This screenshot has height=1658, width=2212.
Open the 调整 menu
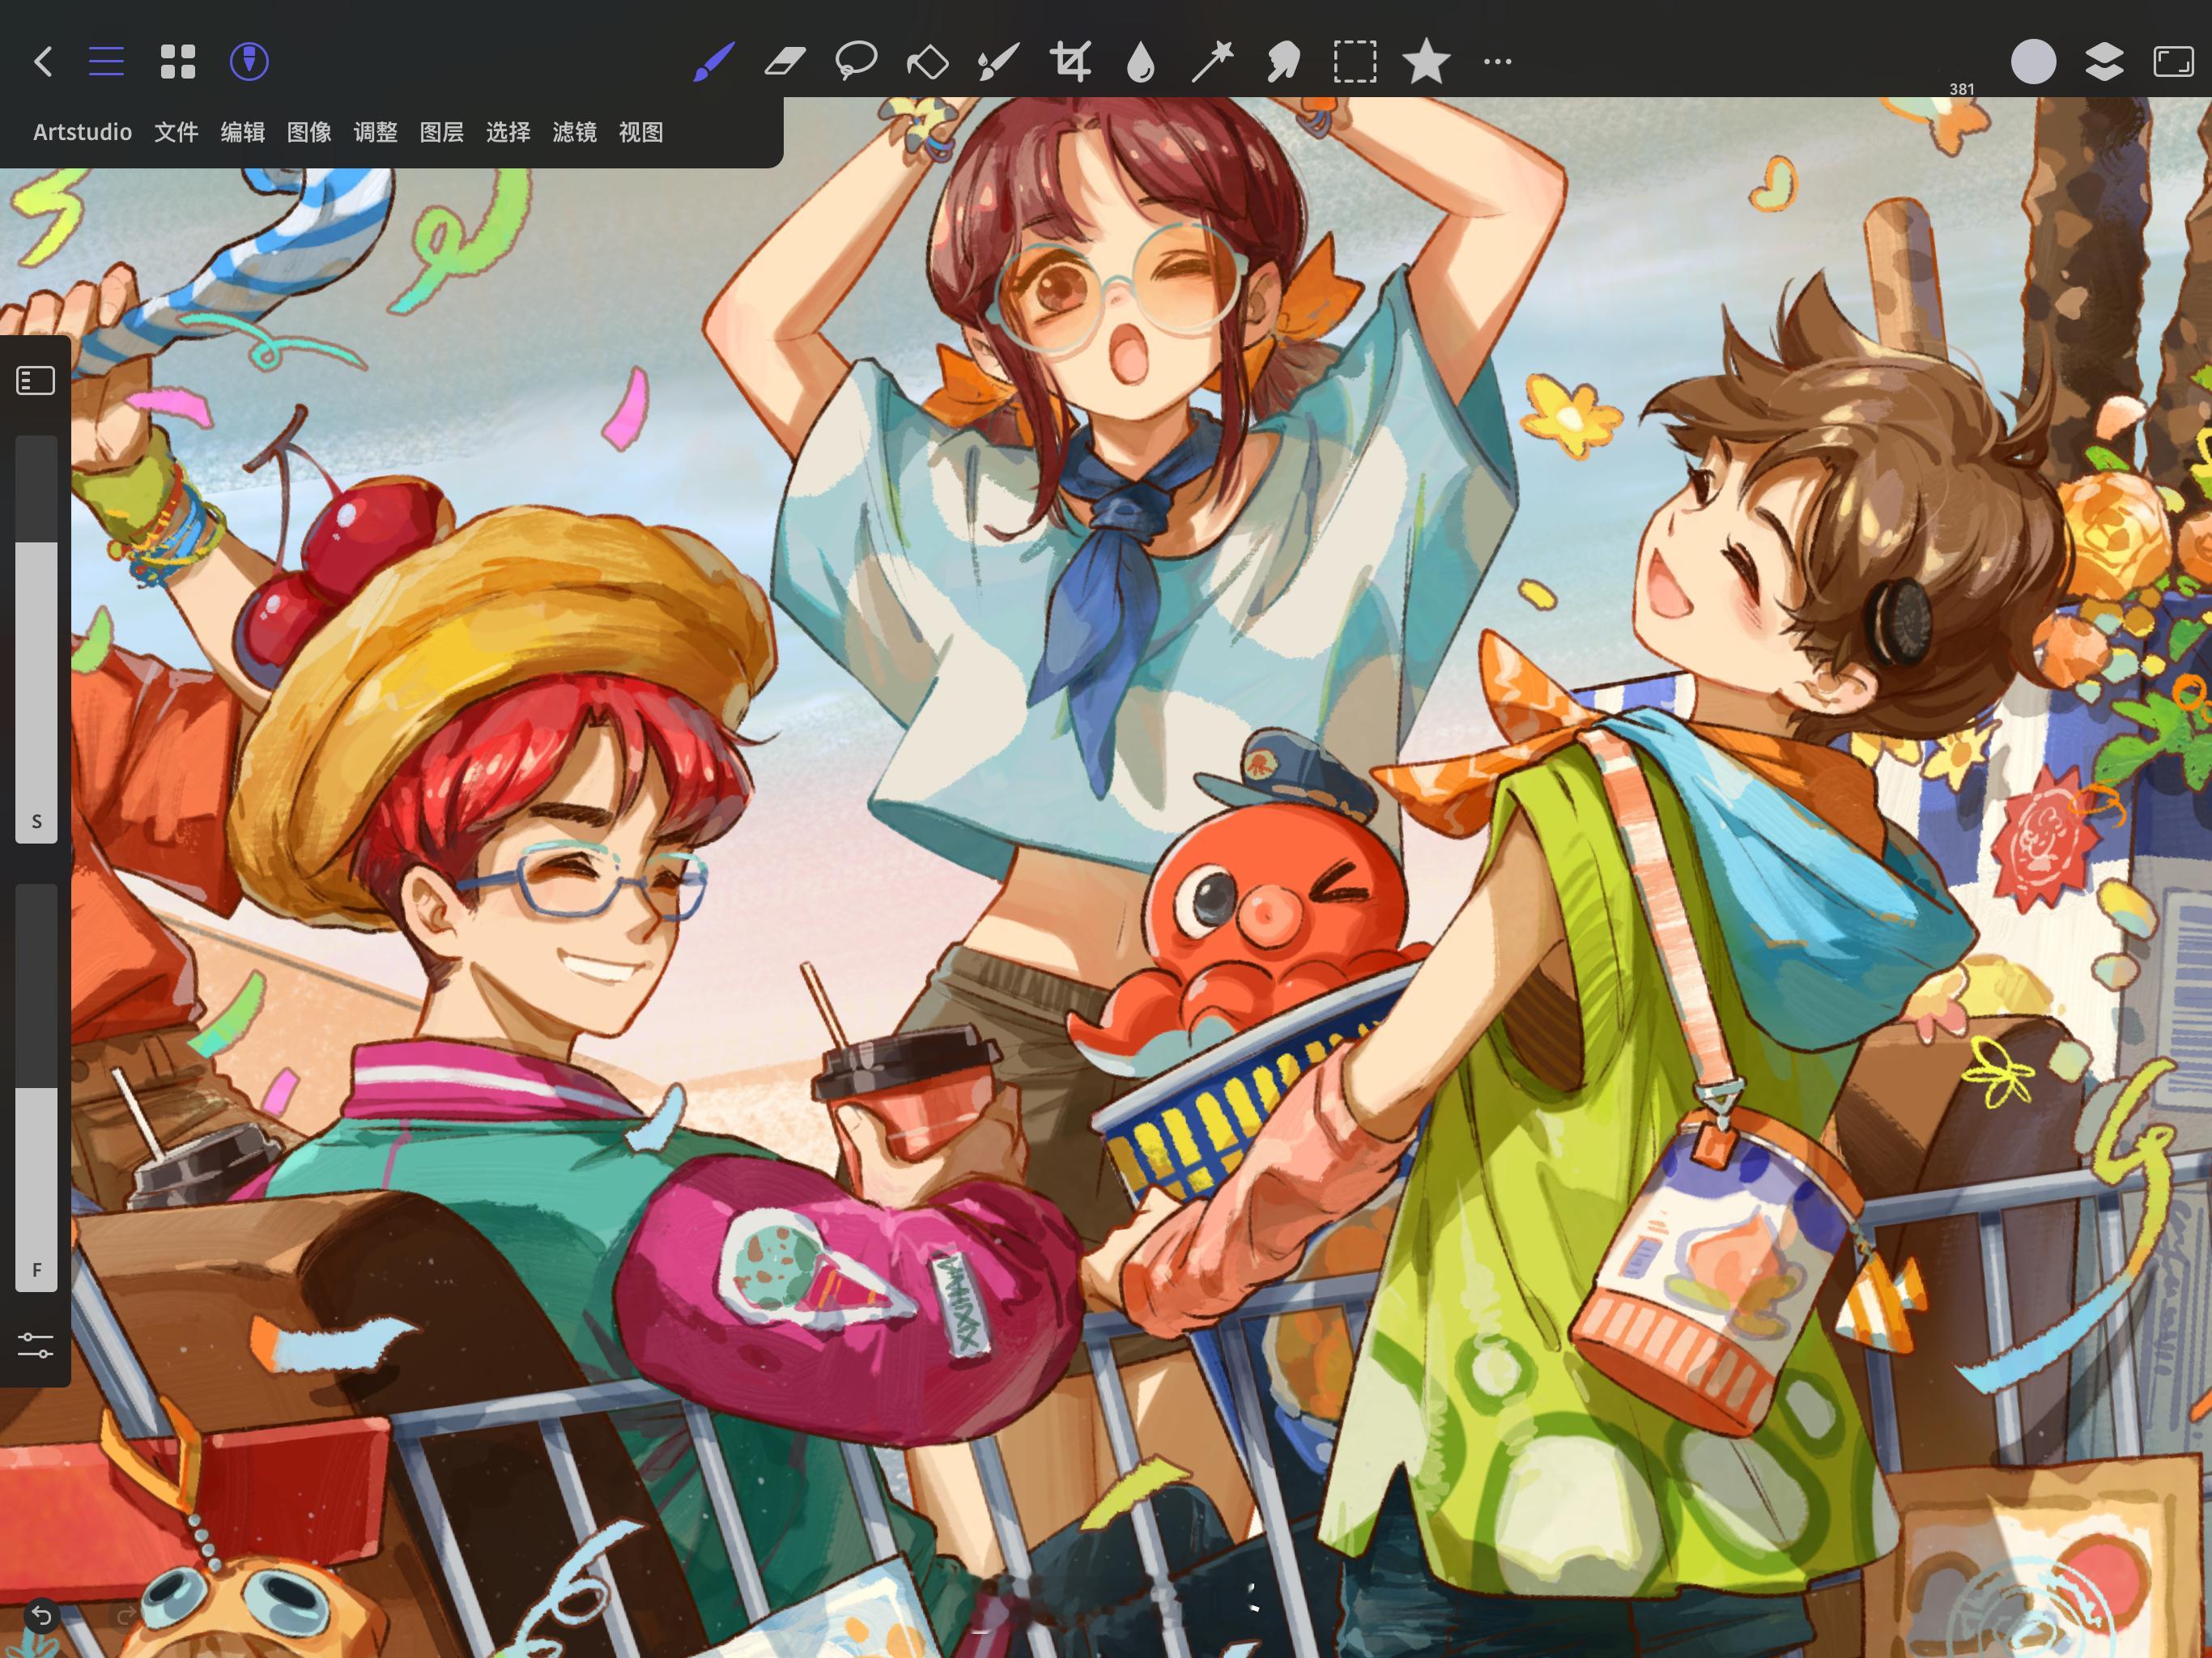[375, 132]
